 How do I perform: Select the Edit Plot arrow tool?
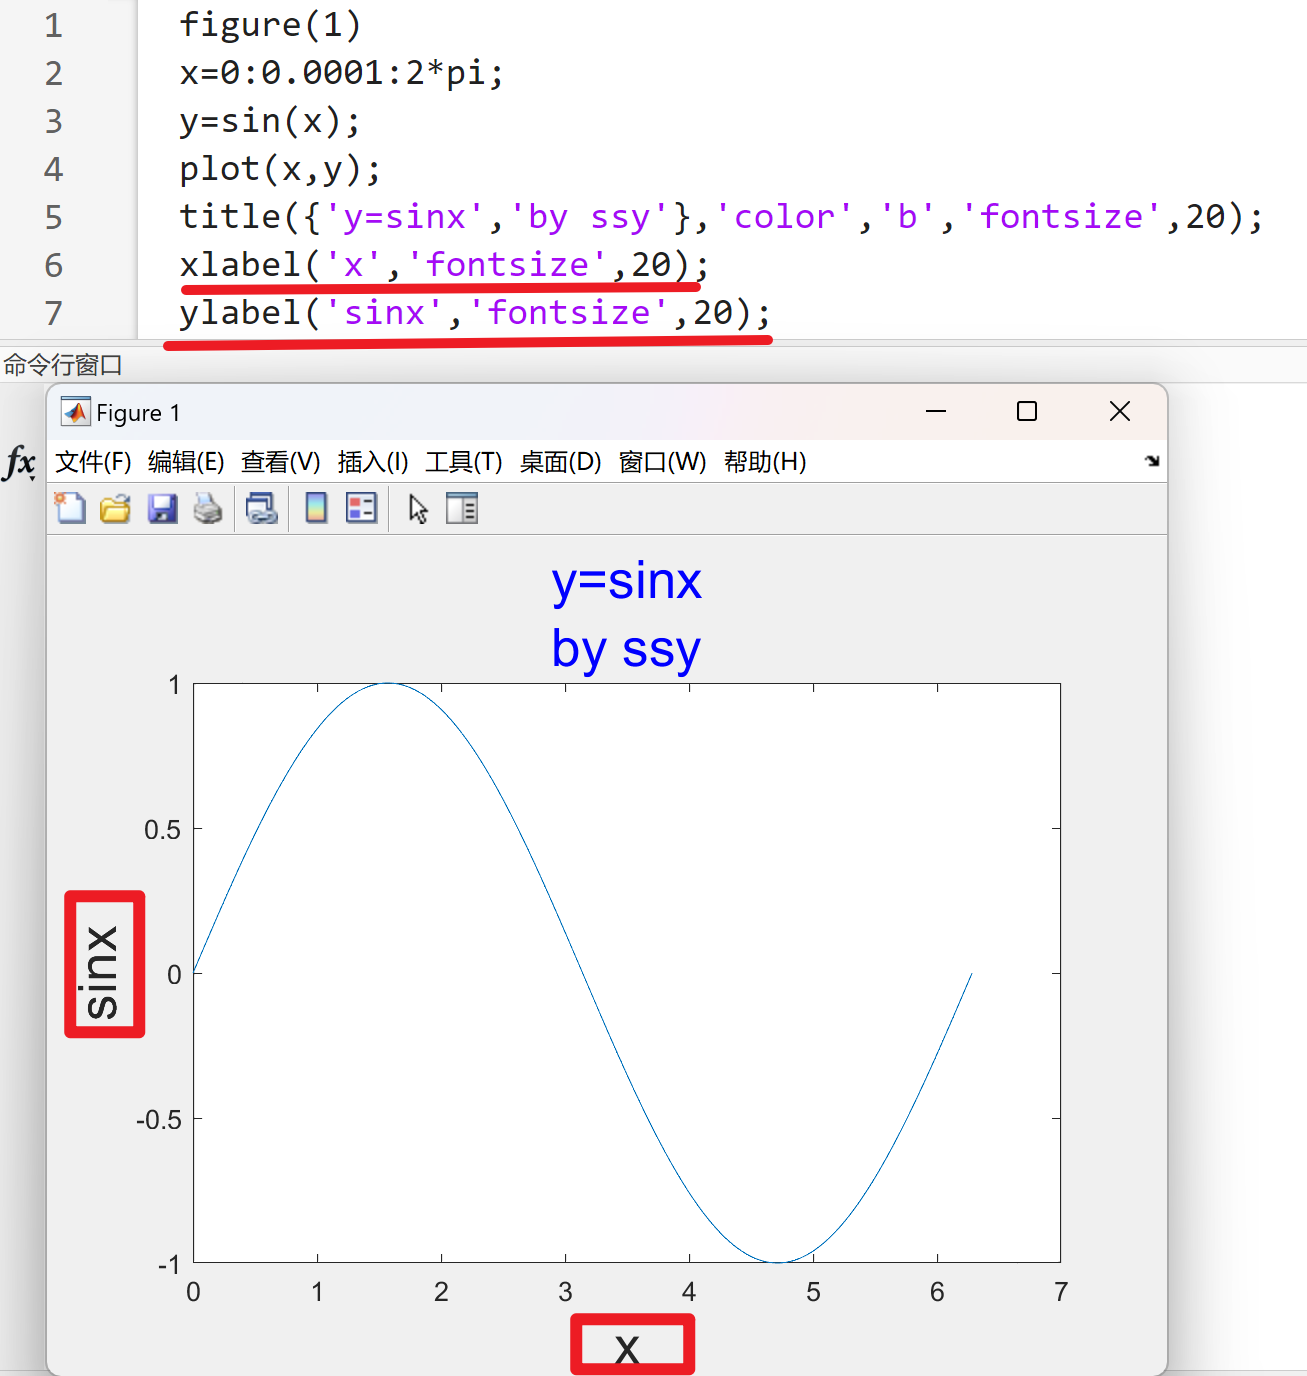(x=418, y=509)
